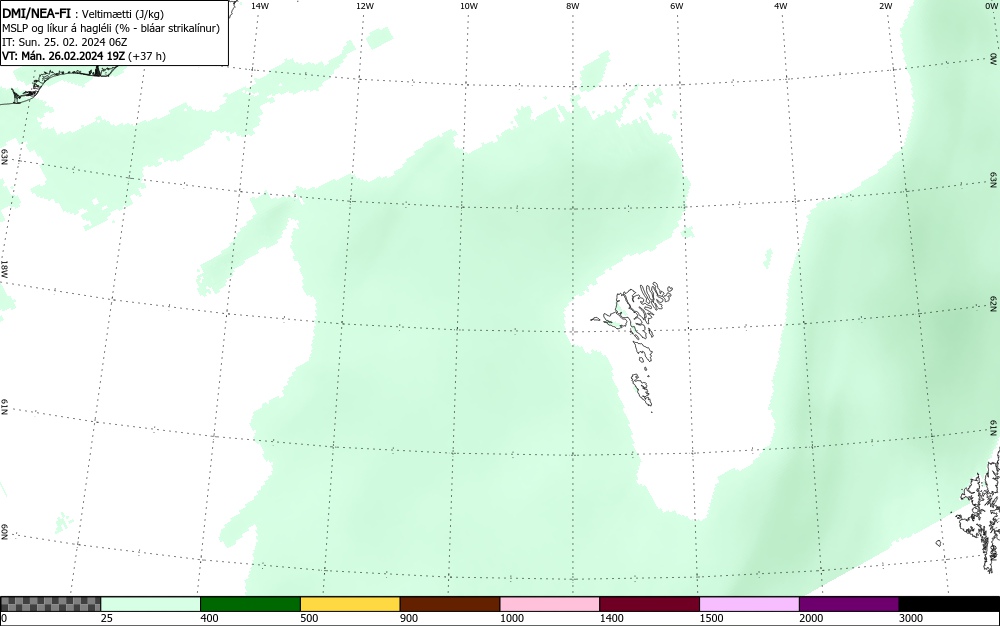Screen dimensions: 1000x626
Task: Click the lilac 1500–2000 legend swatch
Action: click(x=749, y=604)
